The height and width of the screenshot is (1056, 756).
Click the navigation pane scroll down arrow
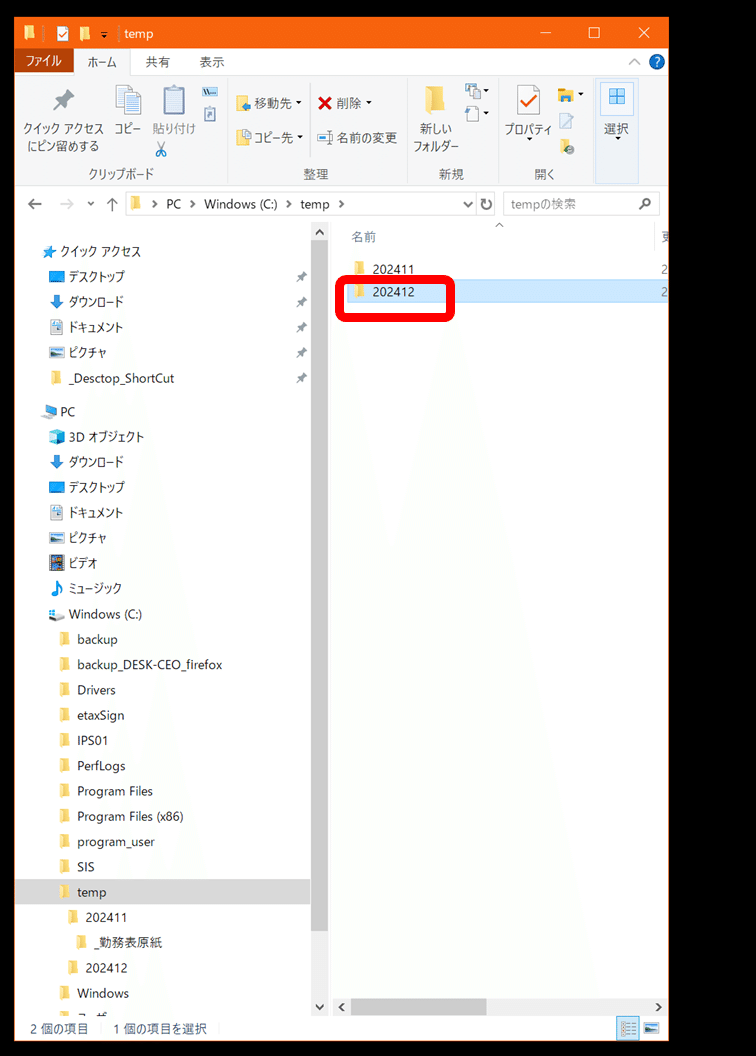click(320, 1008)
